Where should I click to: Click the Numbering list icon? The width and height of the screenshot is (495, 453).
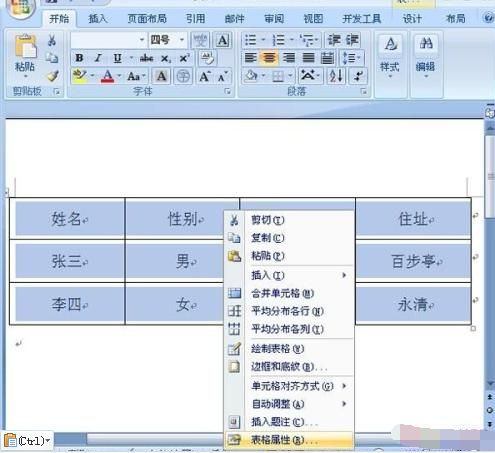pos(279,40)
